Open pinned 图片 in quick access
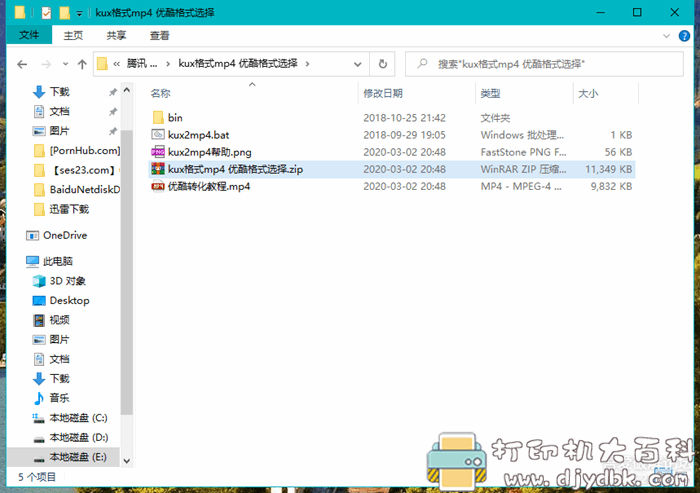 (59, 131)
